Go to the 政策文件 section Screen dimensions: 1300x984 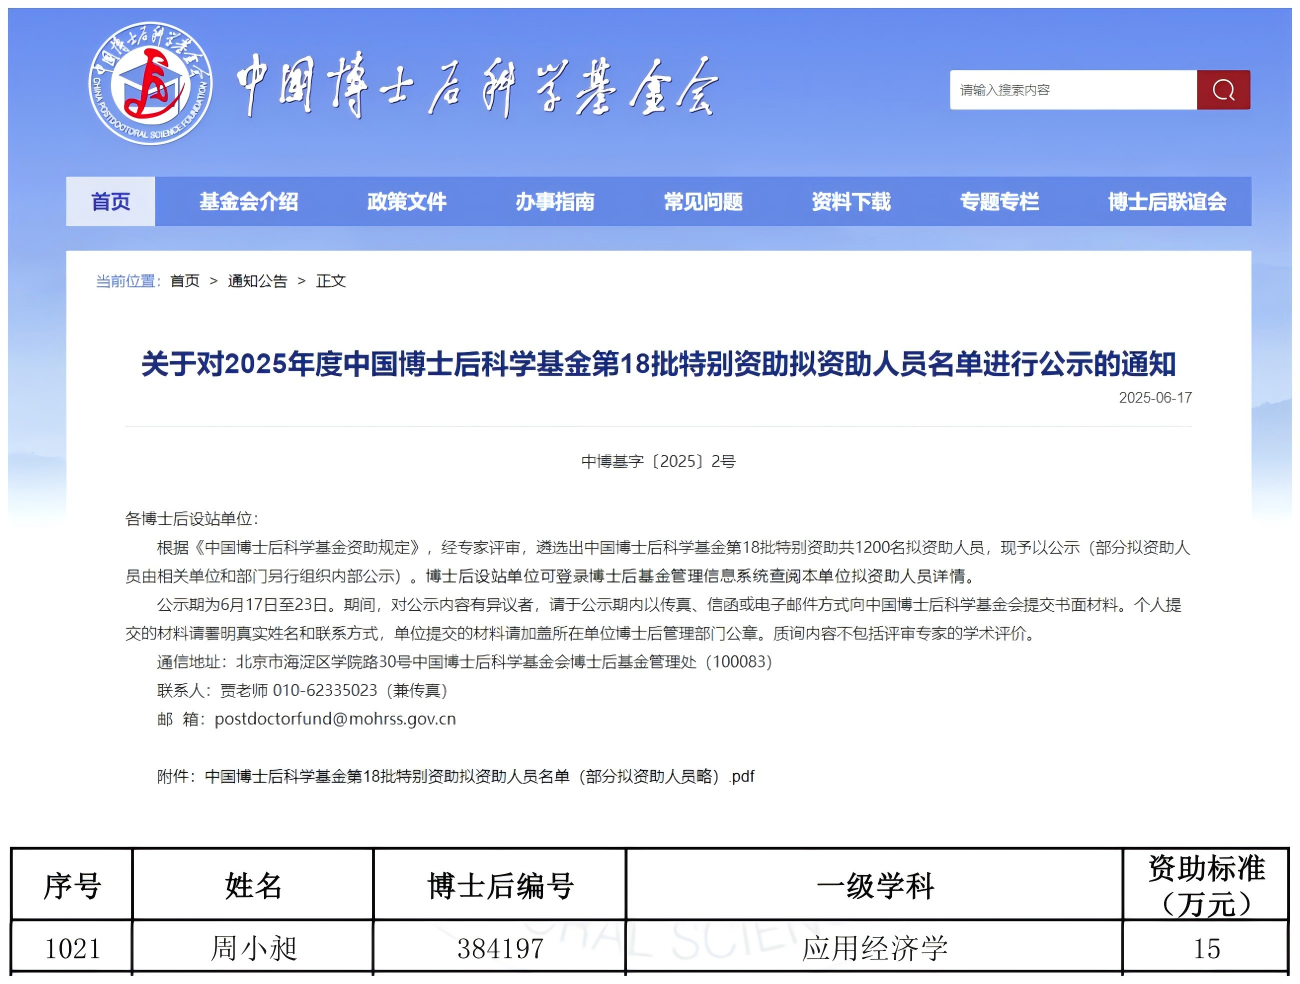click(x=406, y=202)
